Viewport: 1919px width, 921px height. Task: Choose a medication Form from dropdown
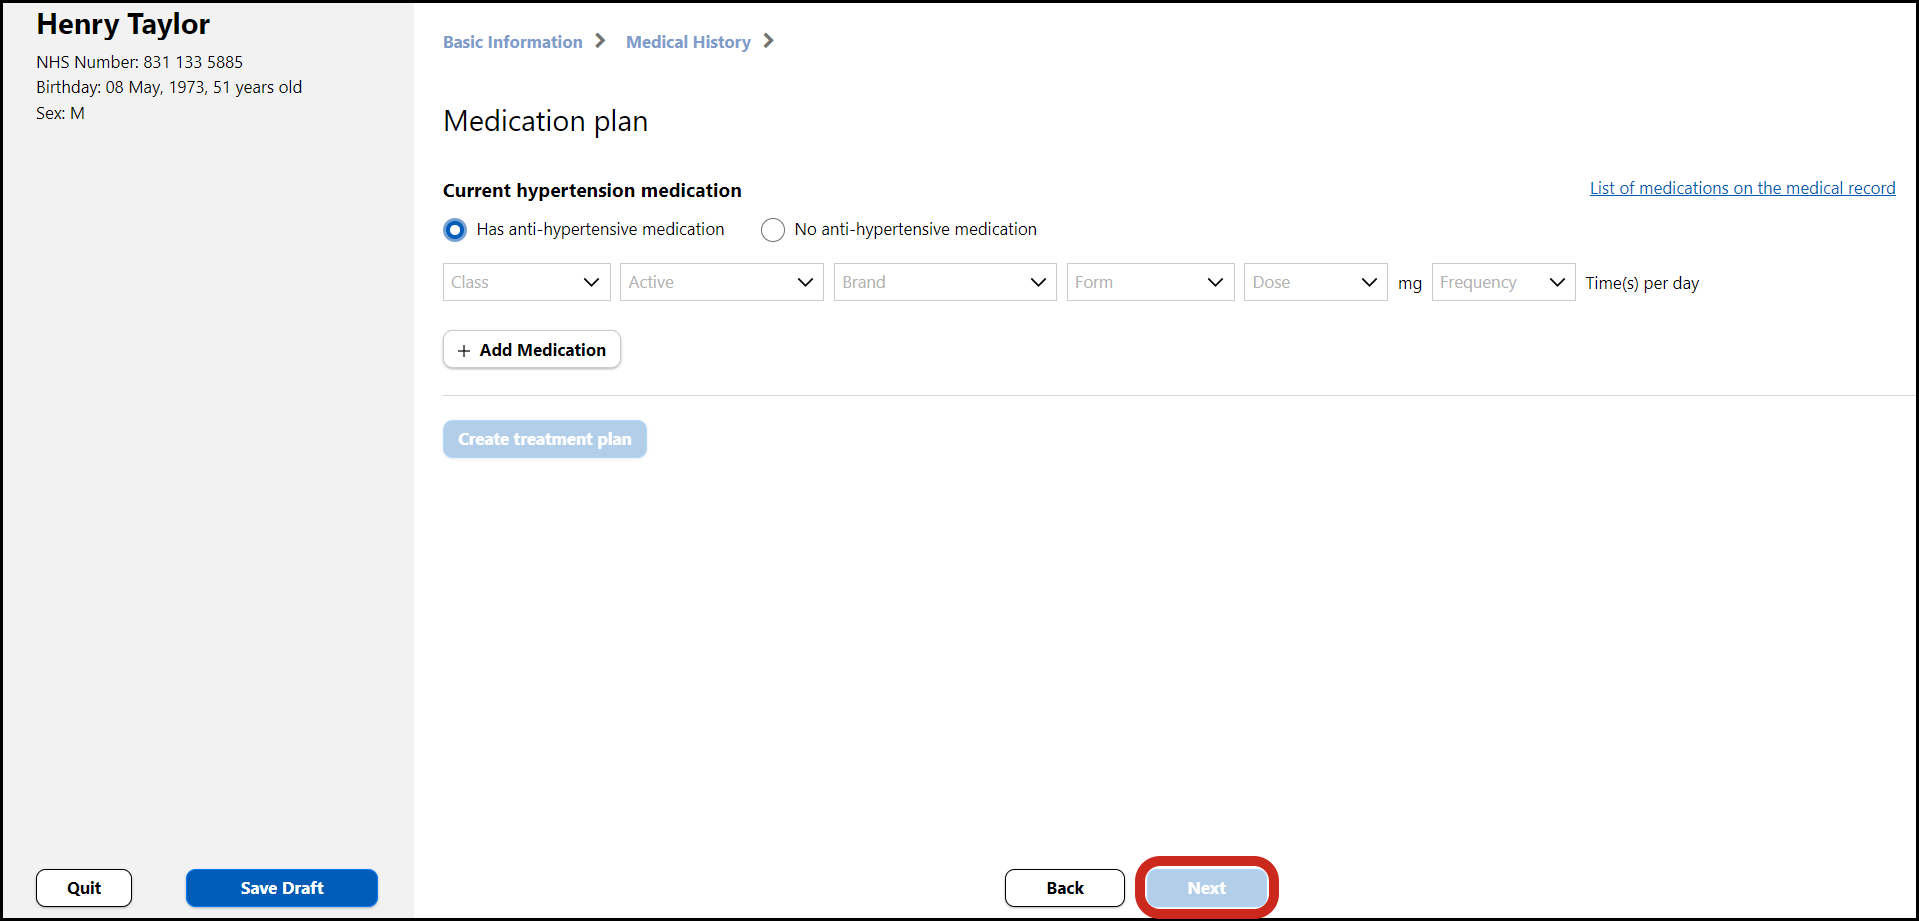[1150, 282]
